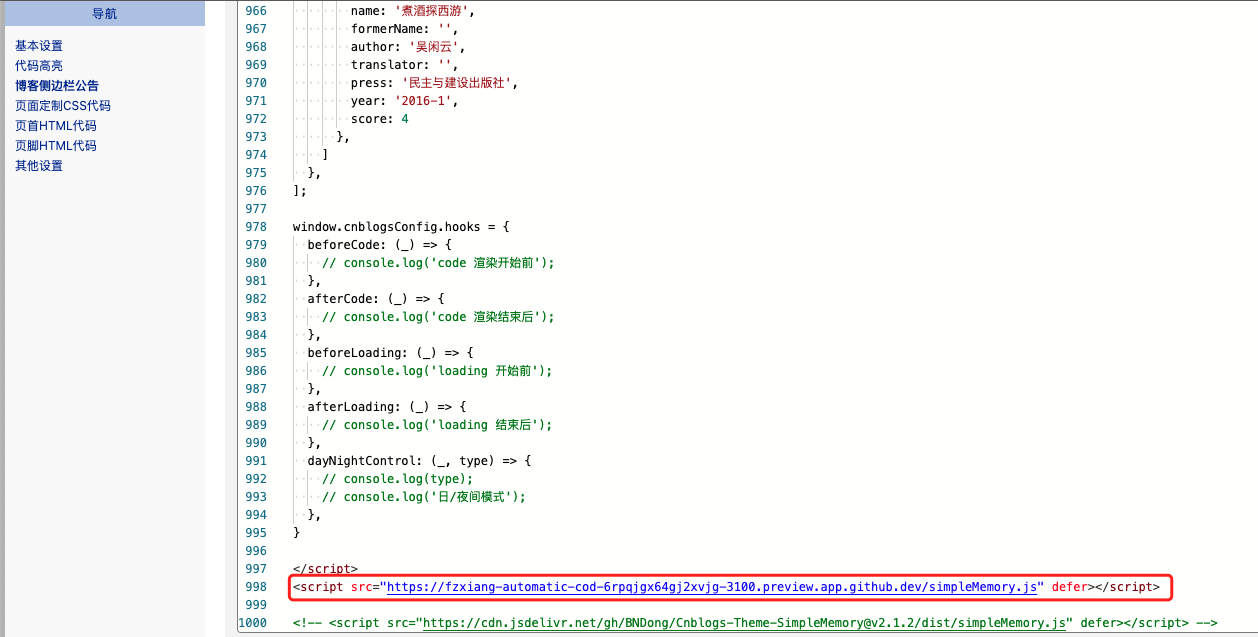This screenshot has width=1258, height=637.
Task: Click the author: '吴闲云' line
Action: coord(409,47)
